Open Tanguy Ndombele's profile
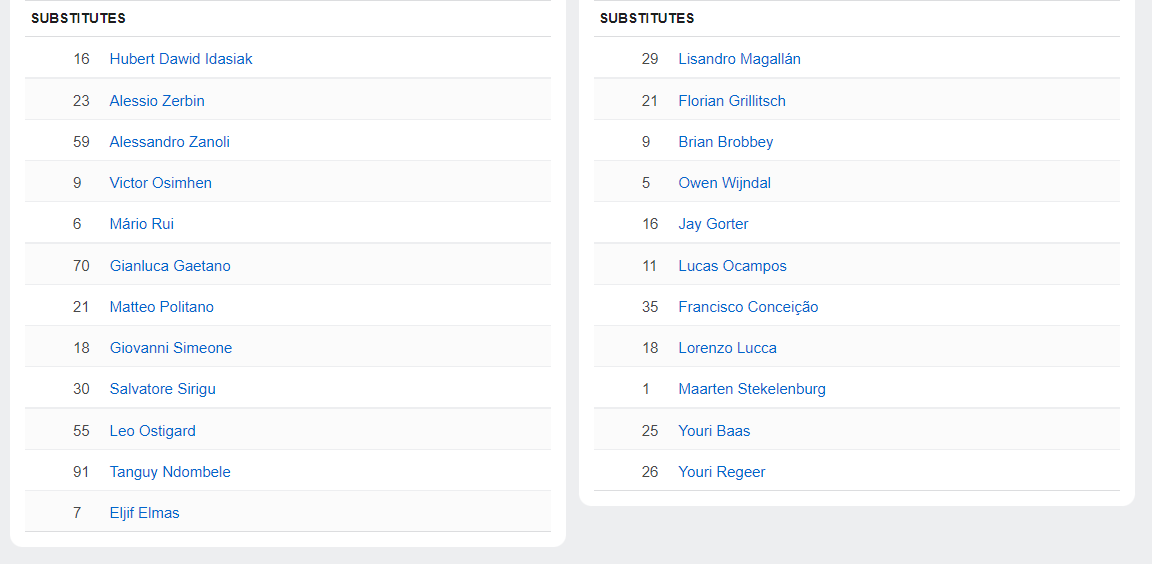This screenshot has height=564, width=1152. tap(170, 472)
